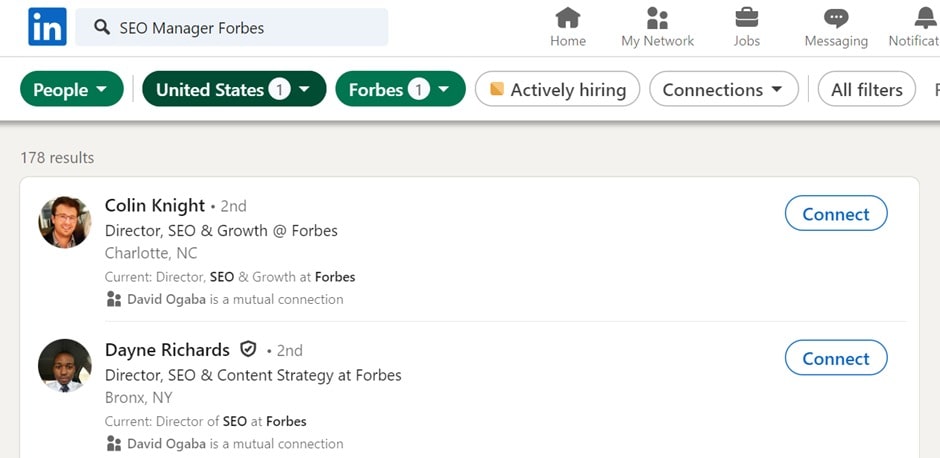Click mutual connection icon under Dayne Richards
Screen dimensions: 940x458
[x=113, y=444]
